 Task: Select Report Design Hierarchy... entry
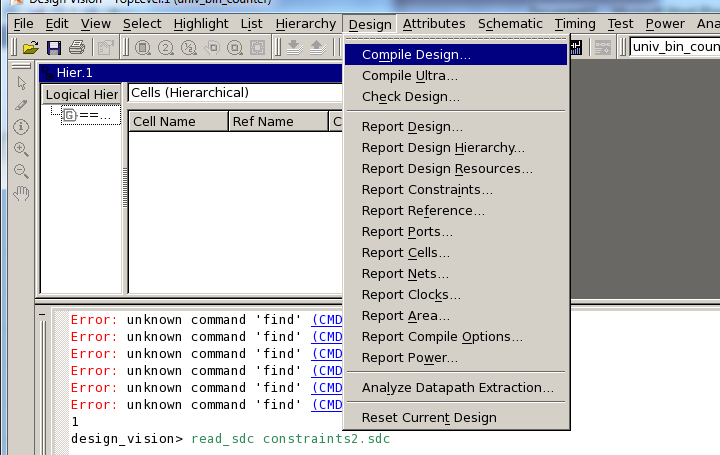click(456, 148)
